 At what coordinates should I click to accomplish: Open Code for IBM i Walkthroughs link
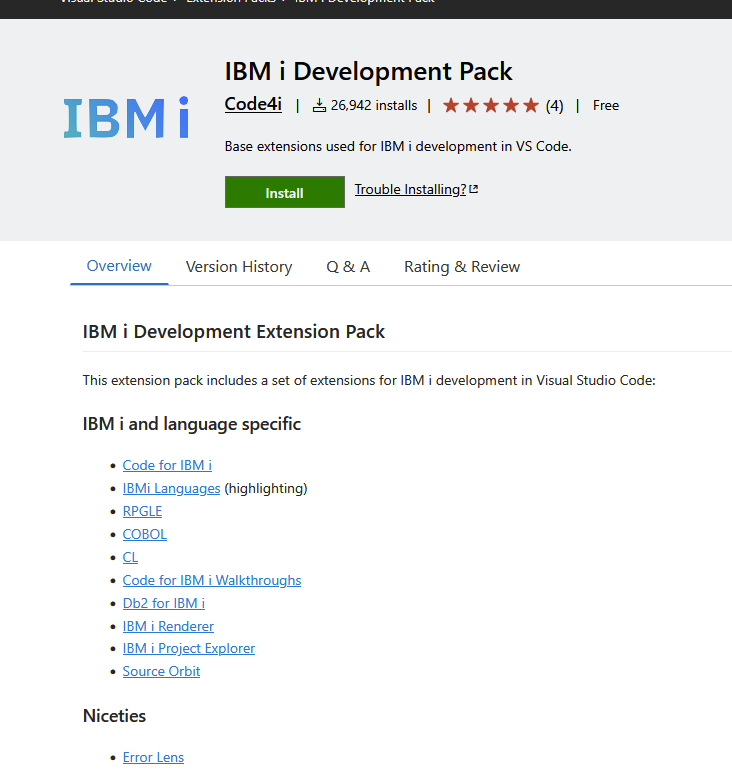(x=212, y=580)
